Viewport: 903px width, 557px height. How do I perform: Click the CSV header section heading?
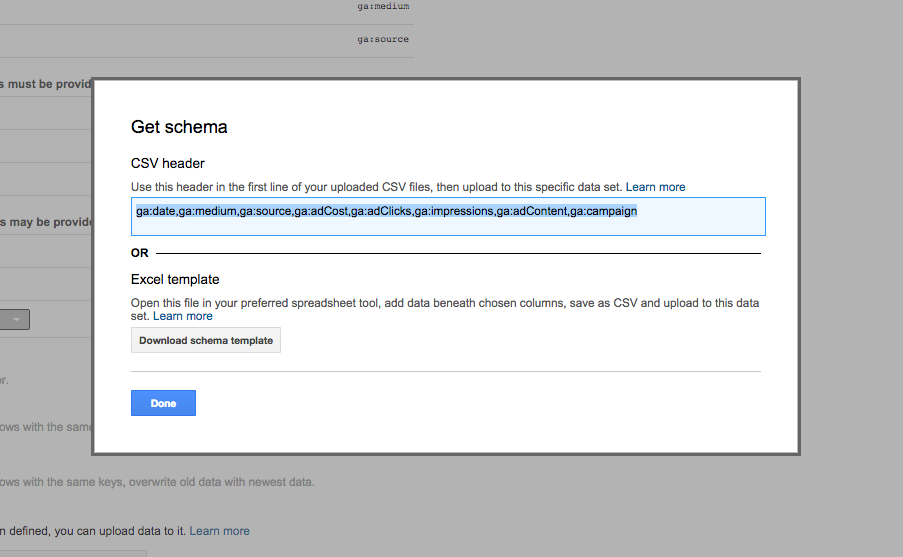tap(168, 164)
